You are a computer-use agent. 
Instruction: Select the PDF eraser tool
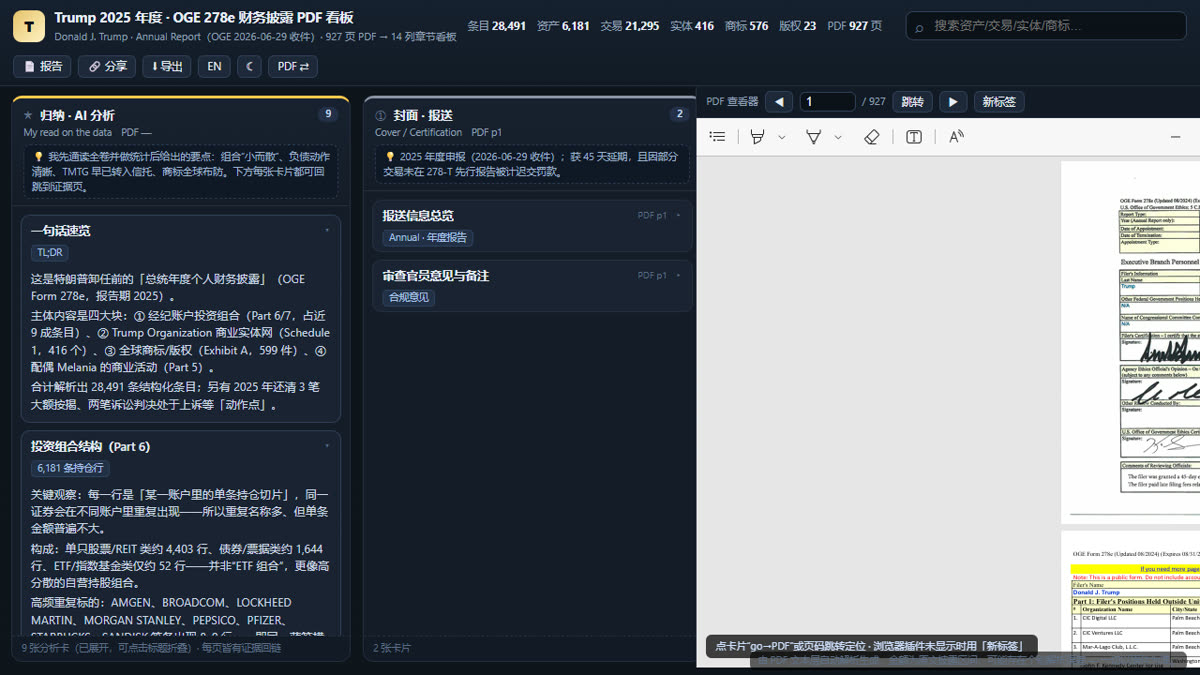click(x=871, y=137)
